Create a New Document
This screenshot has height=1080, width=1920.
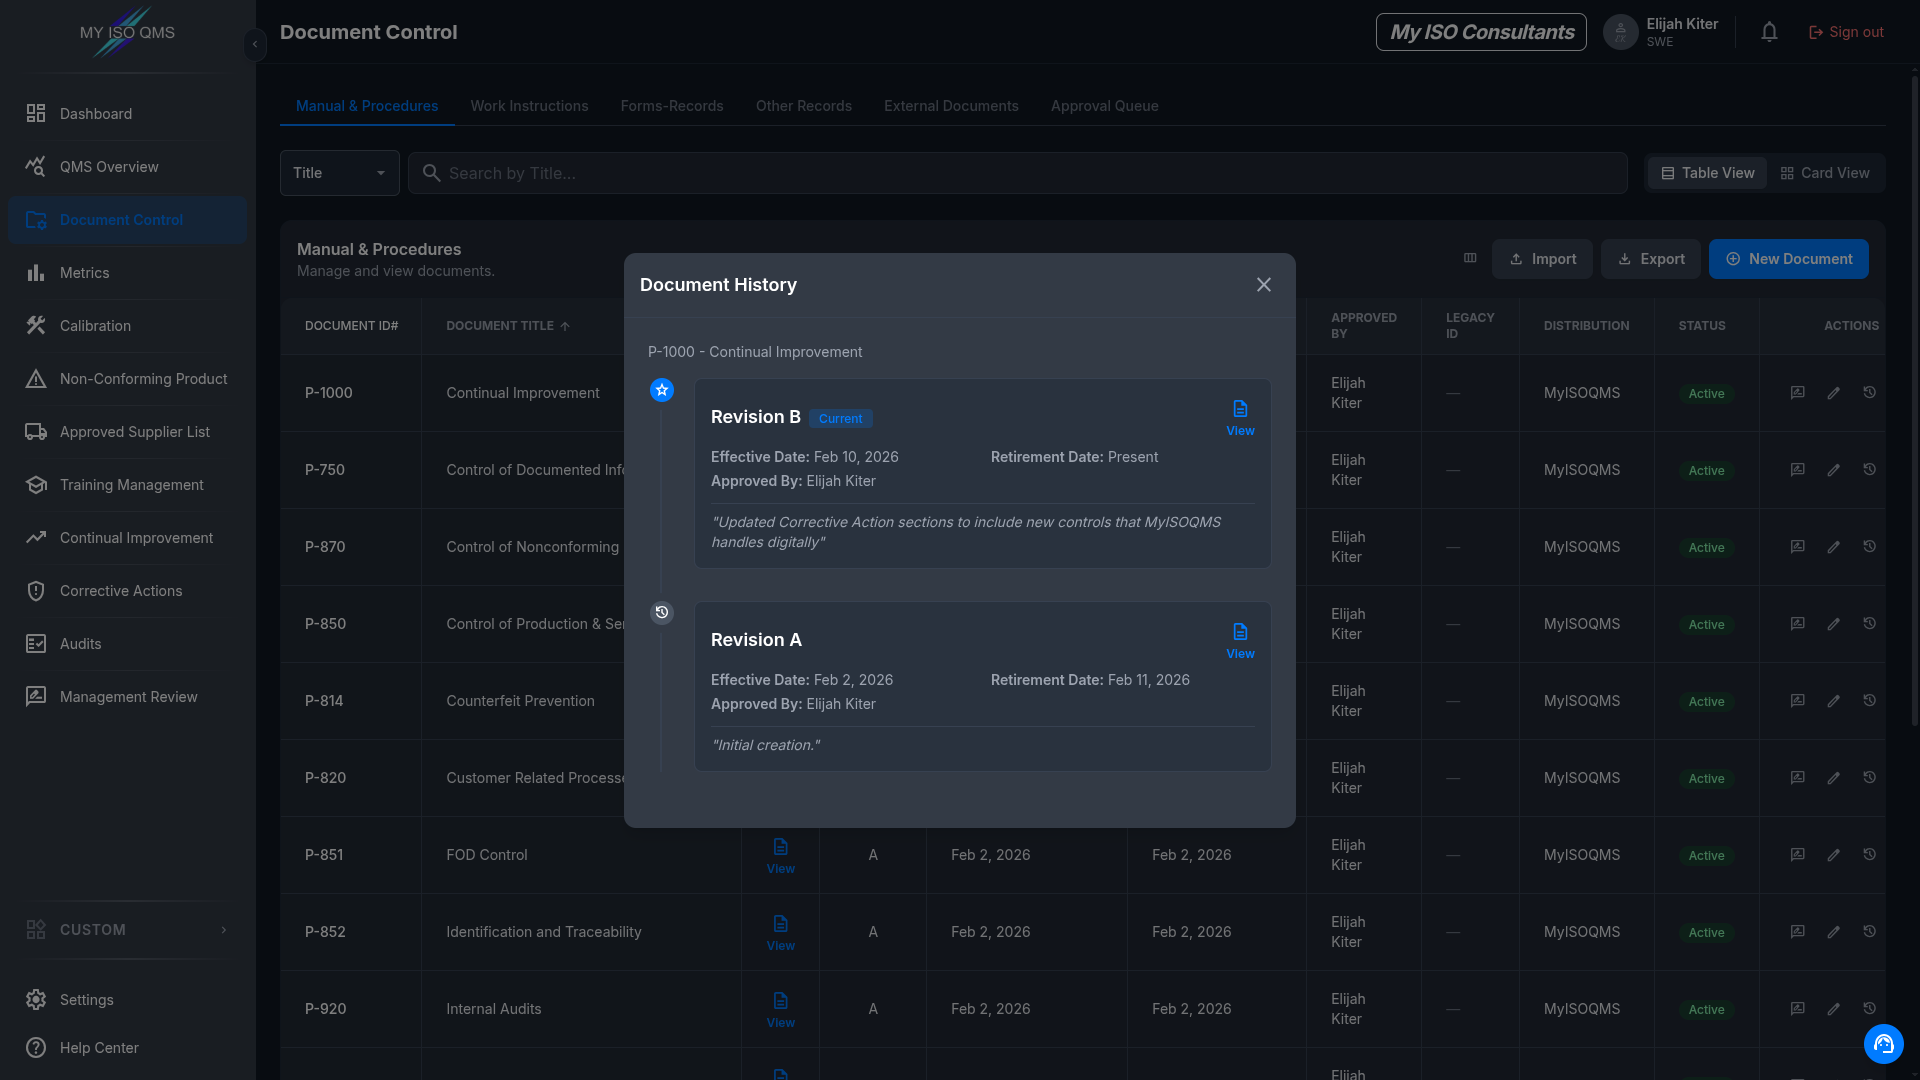pos(1788,259)
